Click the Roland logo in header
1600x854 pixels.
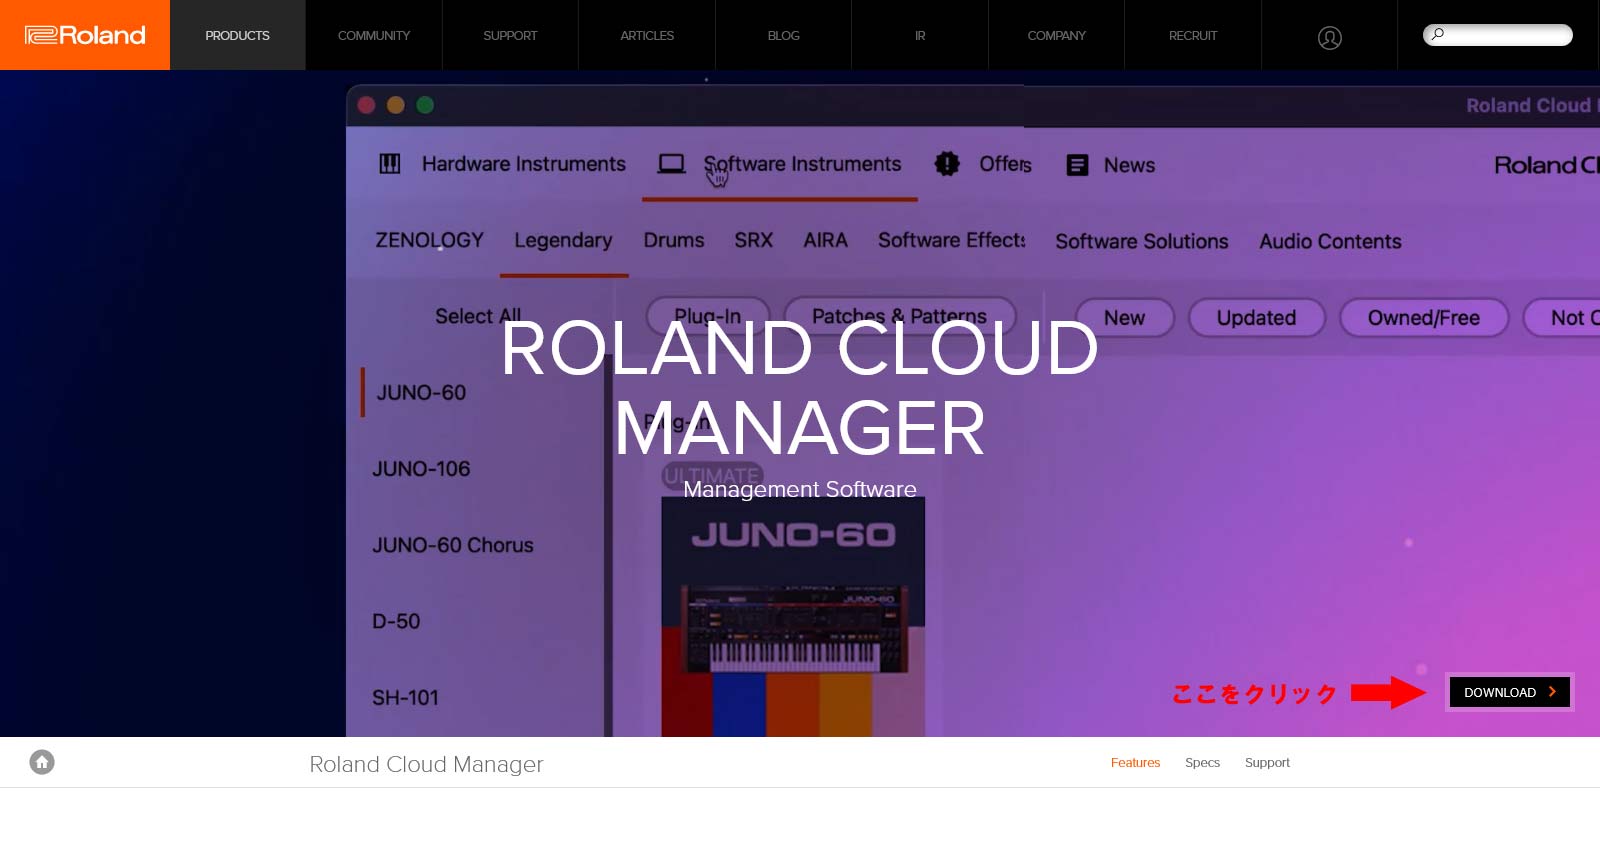coord(85,35)
